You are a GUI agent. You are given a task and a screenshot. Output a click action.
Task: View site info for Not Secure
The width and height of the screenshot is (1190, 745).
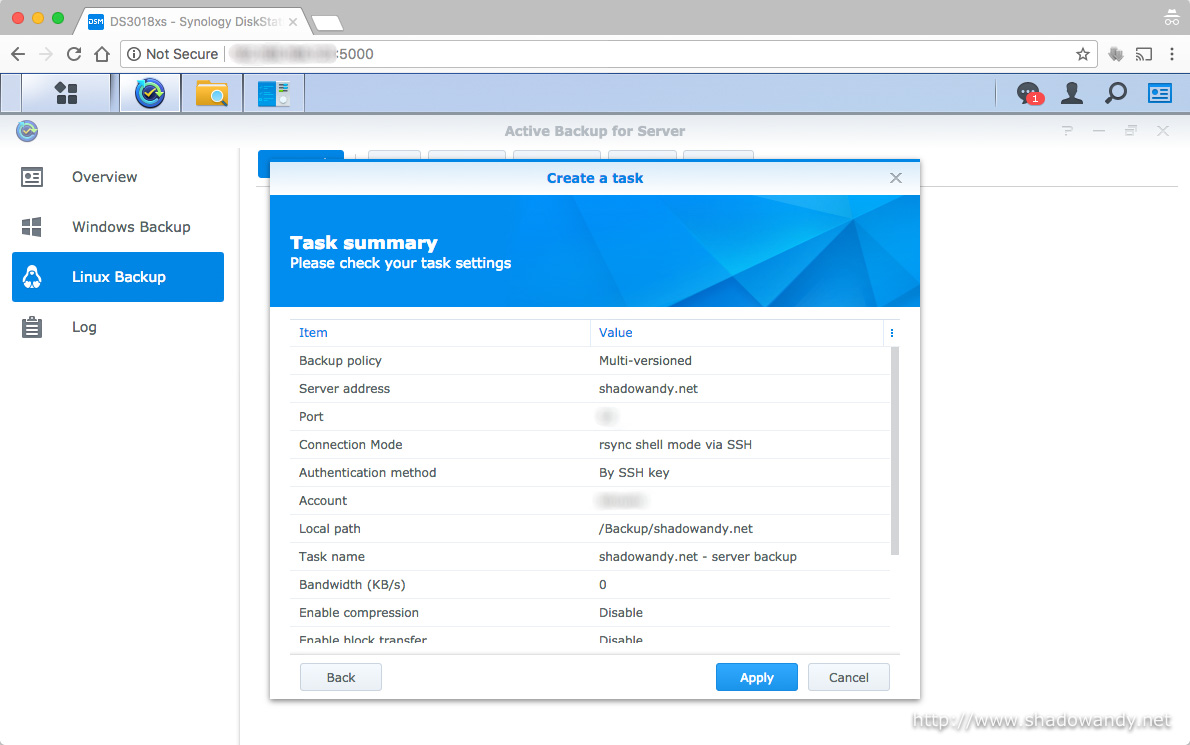point(172,54)
